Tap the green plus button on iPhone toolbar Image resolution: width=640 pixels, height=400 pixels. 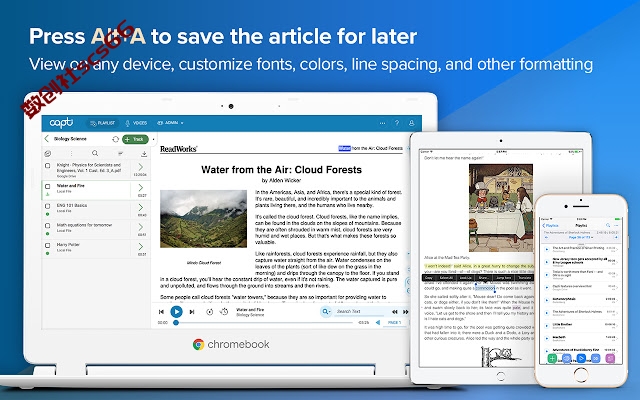pos(552,358)
